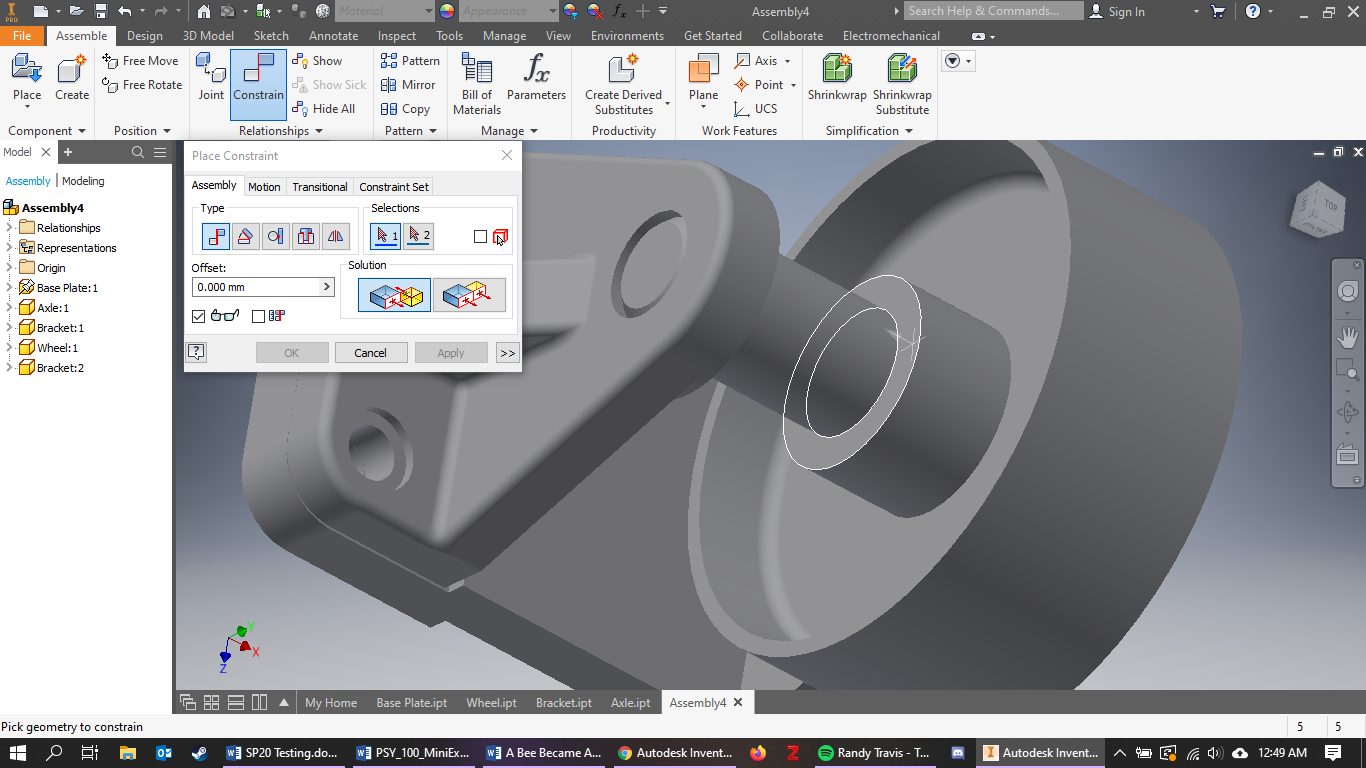
Task: Click Free Rotate in Position panel
Action: point(143,85)
